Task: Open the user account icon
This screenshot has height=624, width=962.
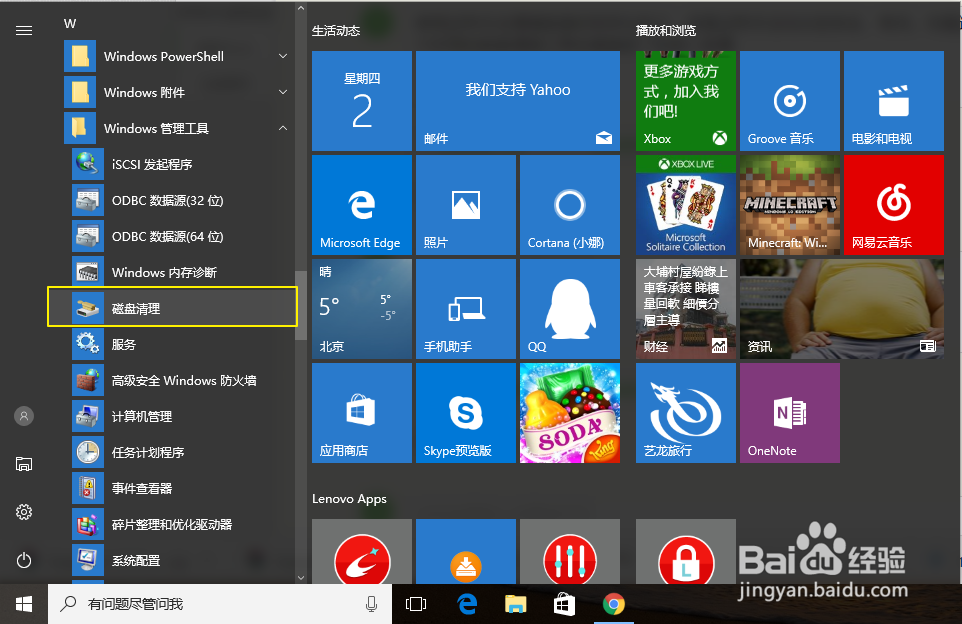Action: [24, 416]
